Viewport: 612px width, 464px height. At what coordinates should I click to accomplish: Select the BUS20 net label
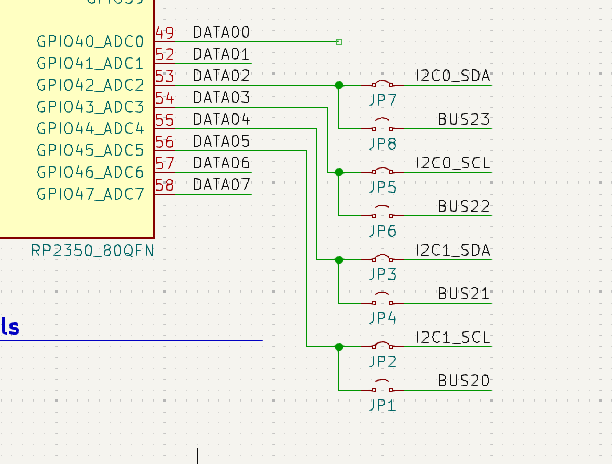pyautogui.click(x=463, y=381)
